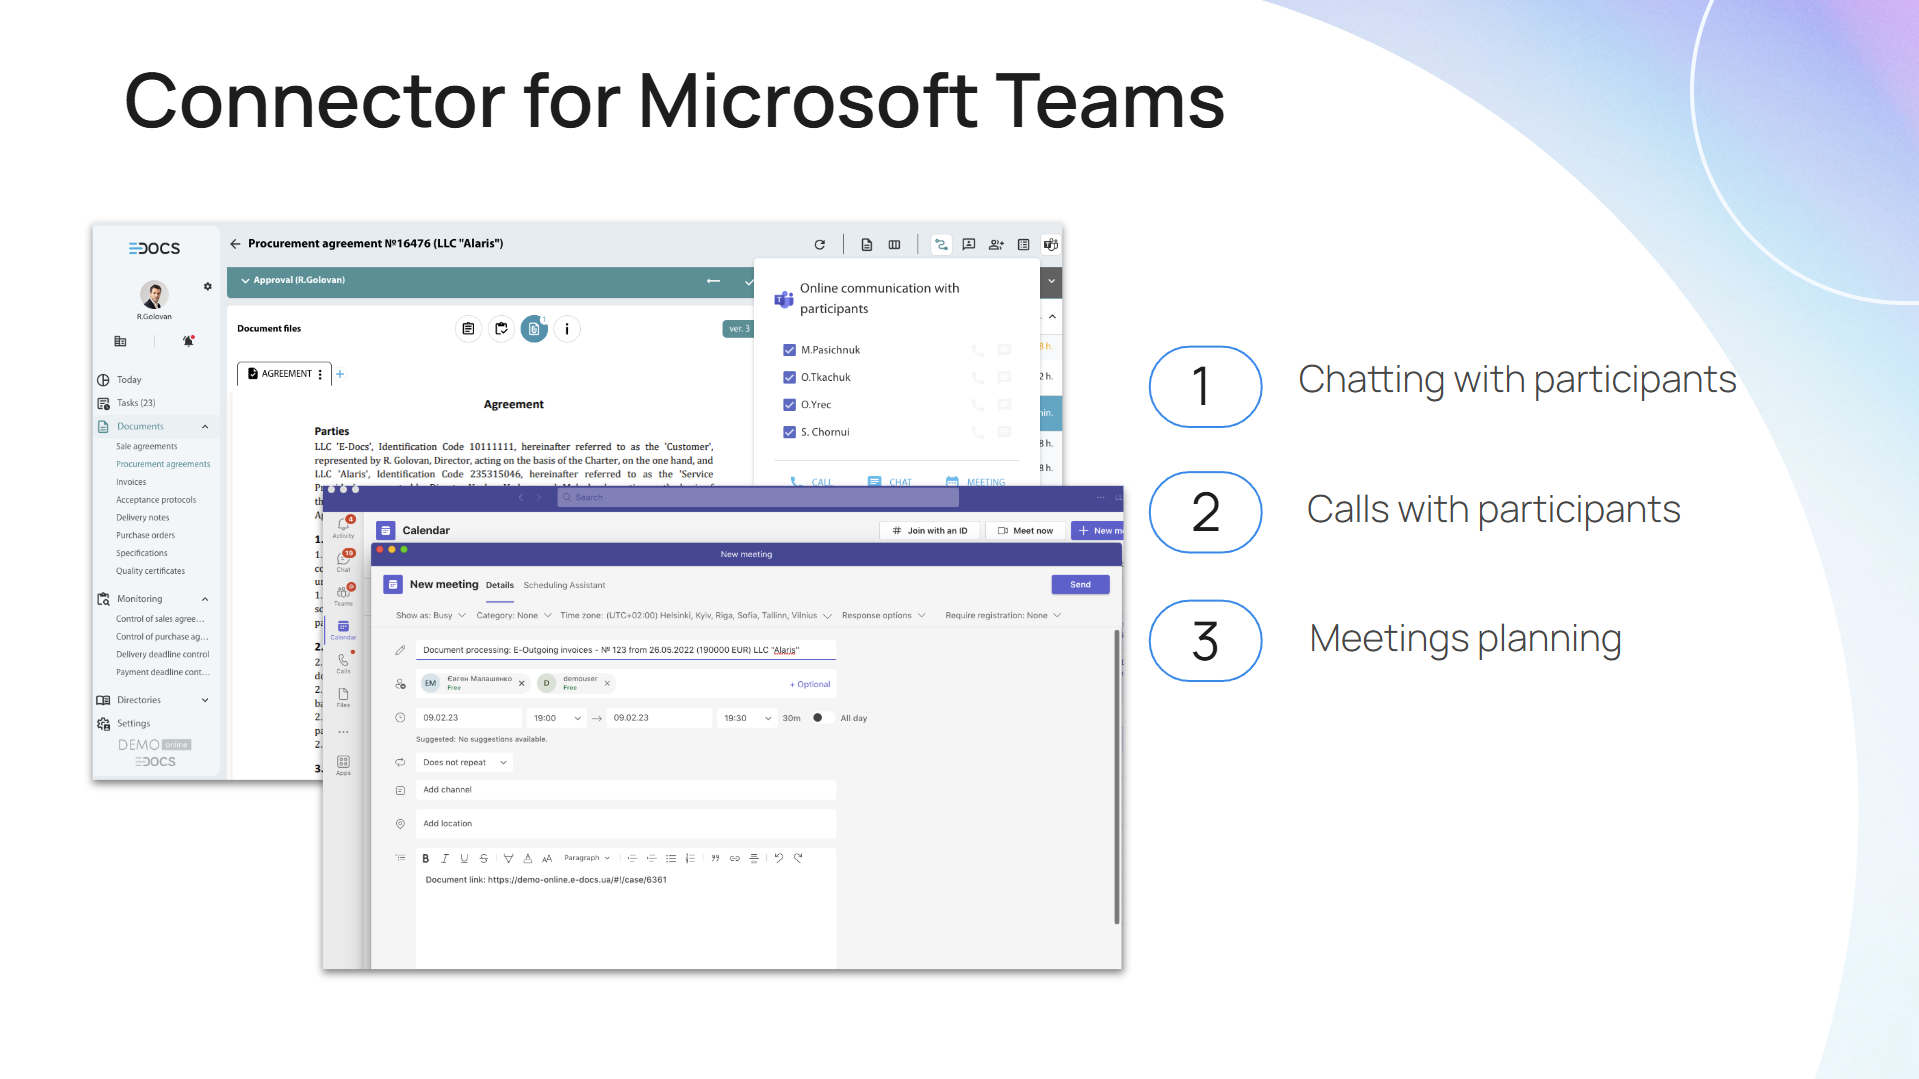Open Sale agreements in Documents list
This screenshot has height=1079, width=1919.
(147, 447)
